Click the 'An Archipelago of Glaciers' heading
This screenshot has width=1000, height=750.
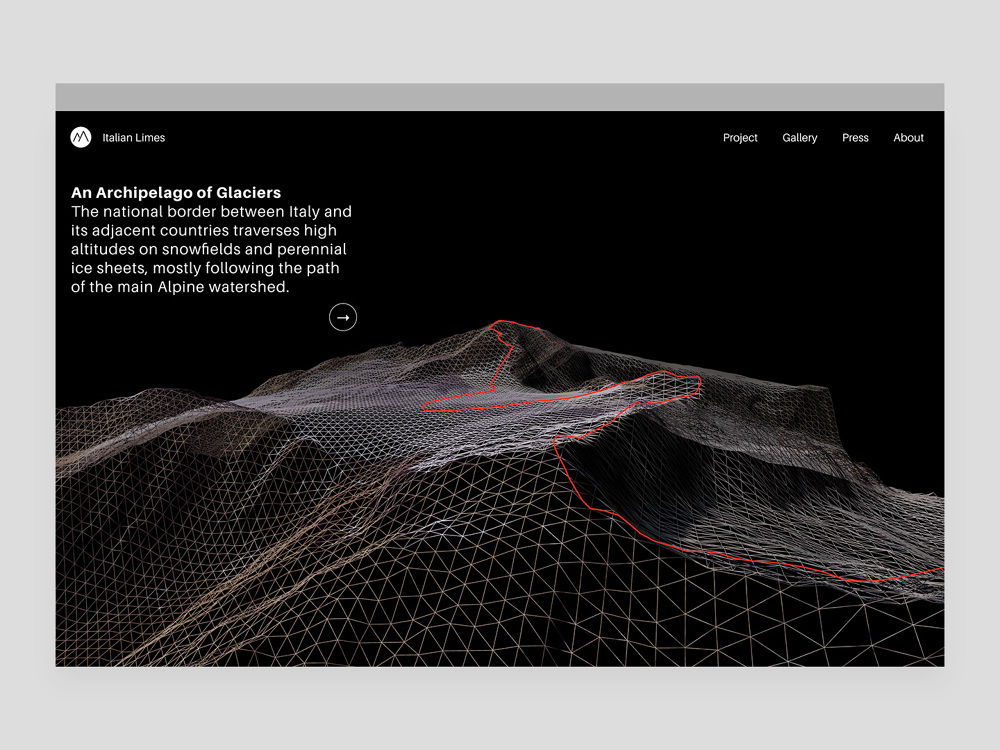pos(176,193)
